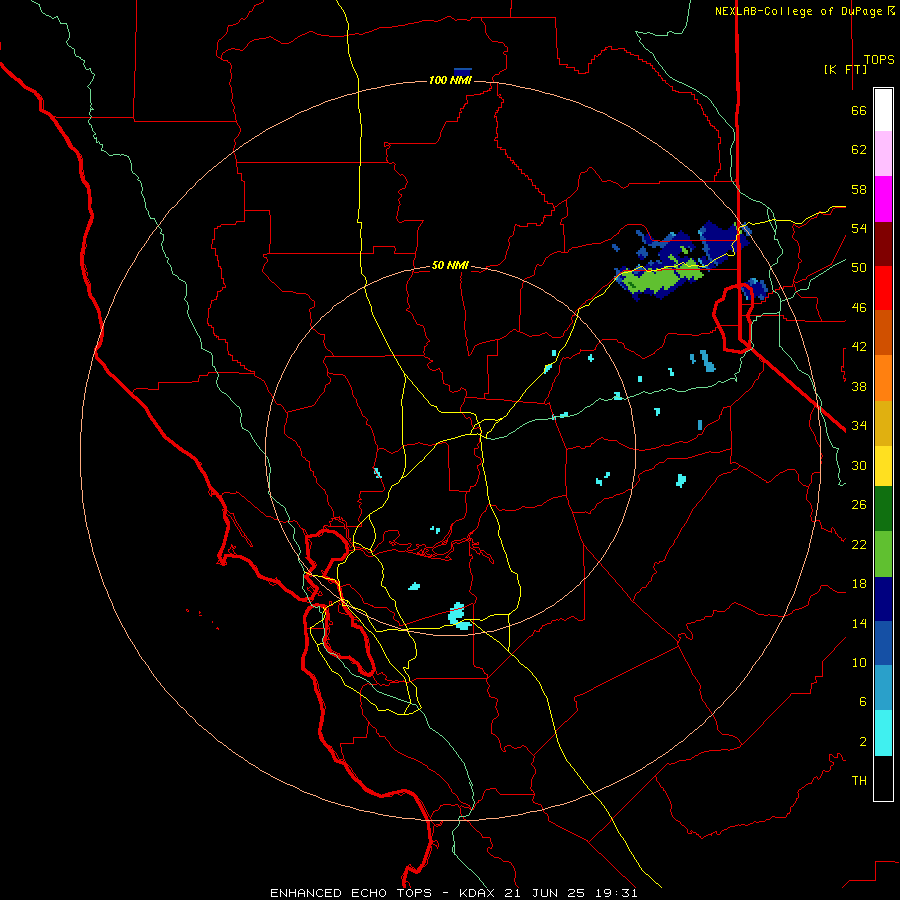The height and width of the screenshot is (900, 900).
Task: Click the largest cyan echo near 50 NMI ring bottom
Action: tap(459, 616)
